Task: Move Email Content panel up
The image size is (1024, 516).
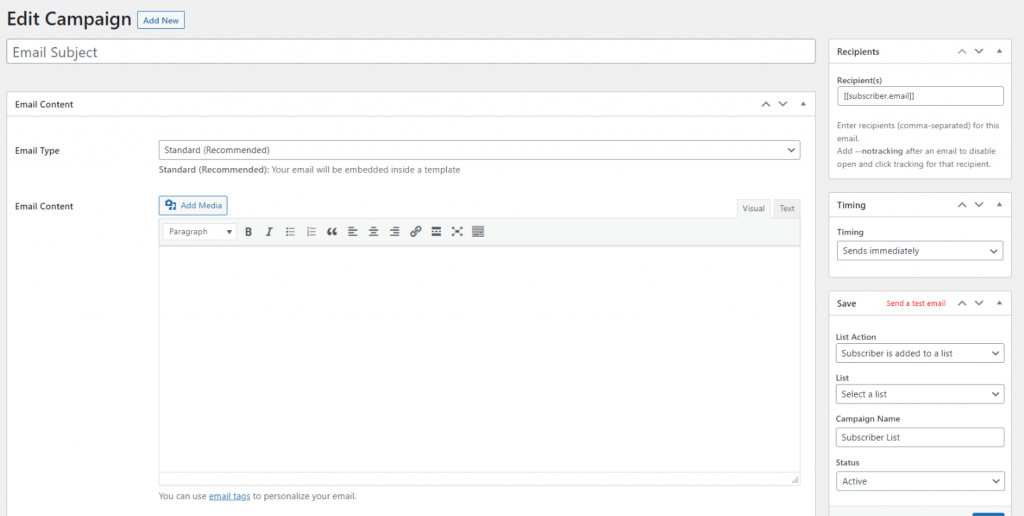Action: pos(766,105)
